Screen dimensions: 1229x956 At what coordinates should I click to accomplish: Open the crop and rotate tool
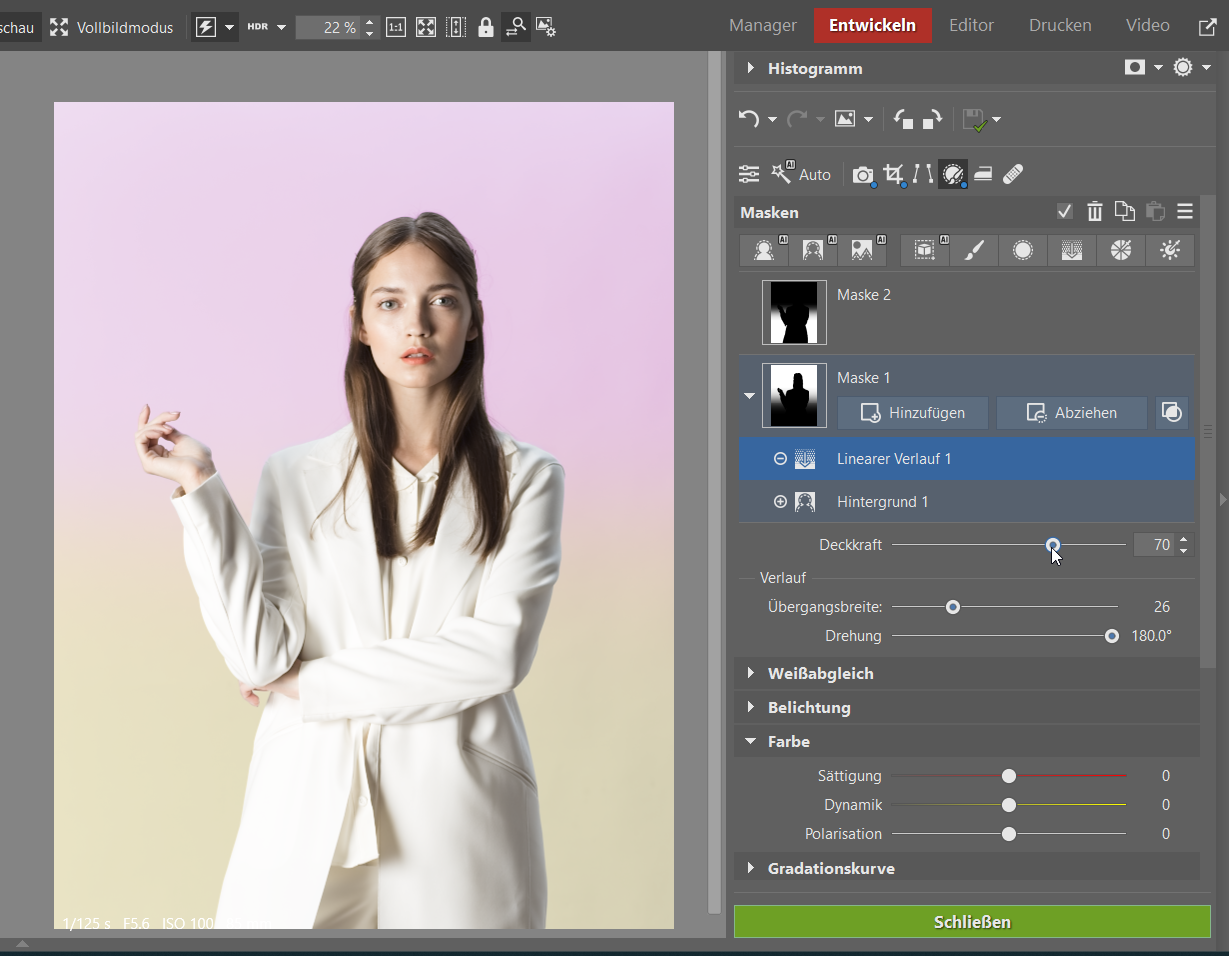(x=893, y=175)
